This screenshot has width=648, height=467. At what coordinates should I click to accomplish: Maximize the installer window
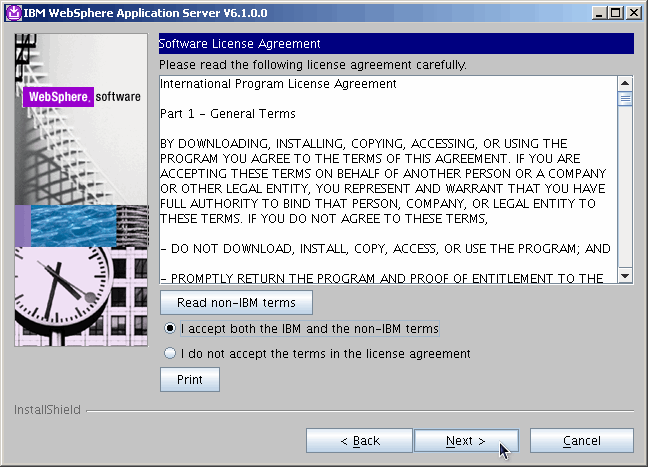[615, 13]
